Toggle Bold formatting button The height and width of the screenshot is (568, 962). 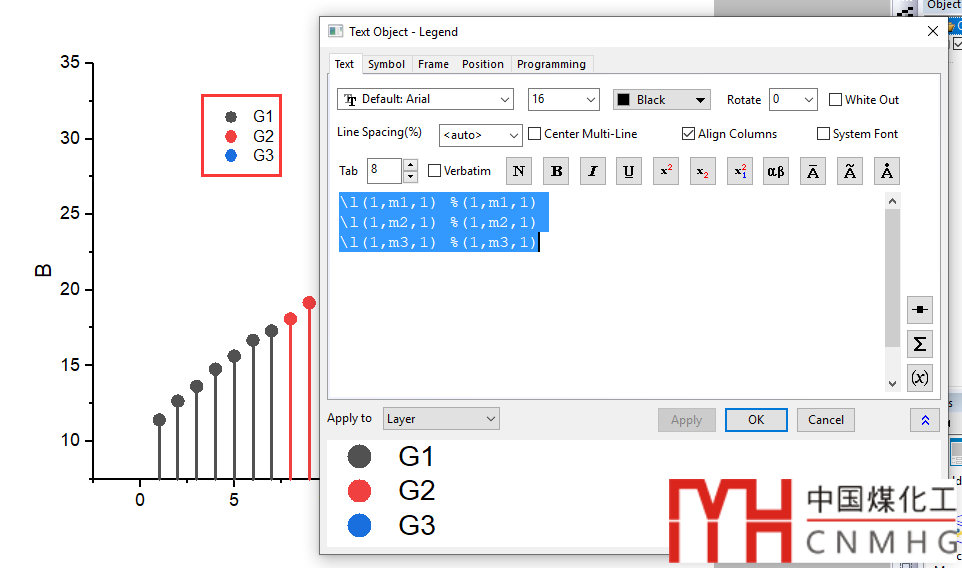pyautogui.click(x=556, y=171)
